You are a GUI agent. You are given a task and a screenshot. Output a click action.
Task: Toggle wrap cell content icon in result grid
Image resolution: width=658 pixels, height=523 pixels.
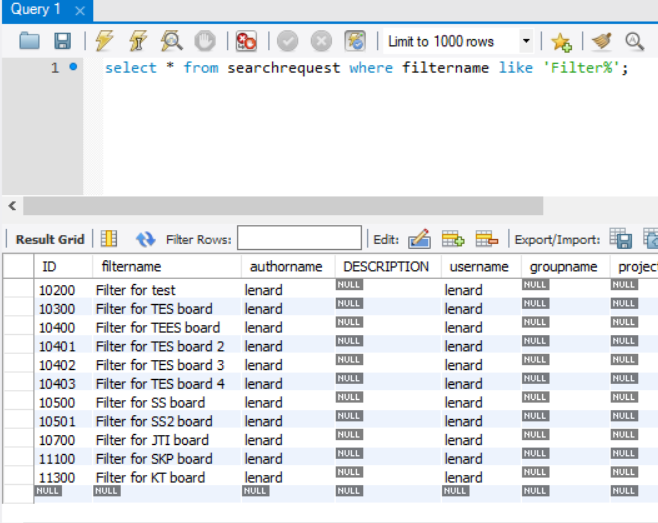[109, 239]
